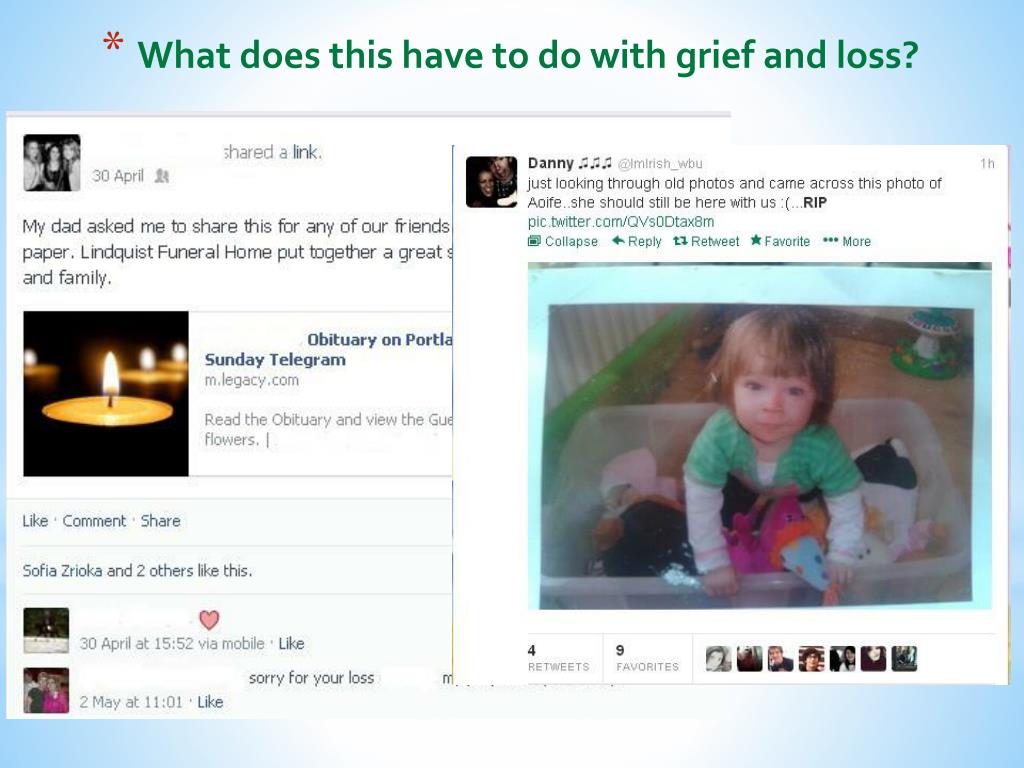Screen dimensions: 1024x768
Task: Click the Reply arrow icon on tweet
Action: coord(618,241)
